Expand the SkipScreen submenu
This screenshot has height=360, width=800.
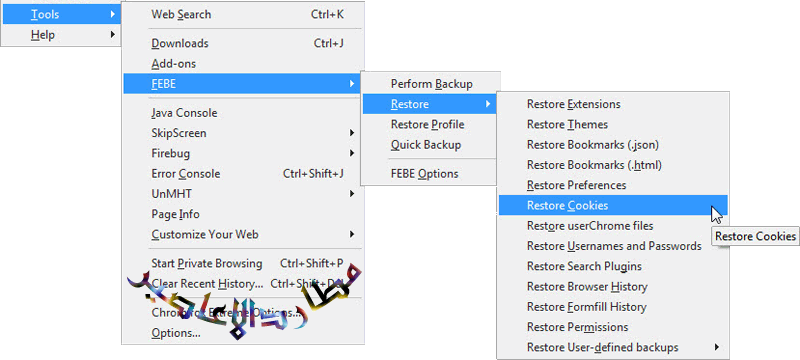coord(243,133)
